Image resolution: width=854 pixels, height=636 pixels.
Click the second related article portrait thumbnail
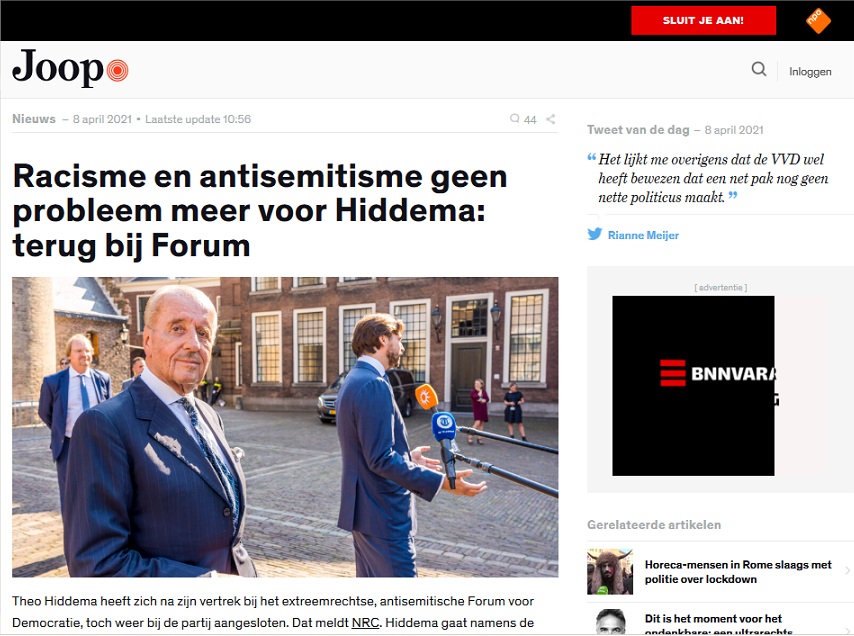point(610,622)
